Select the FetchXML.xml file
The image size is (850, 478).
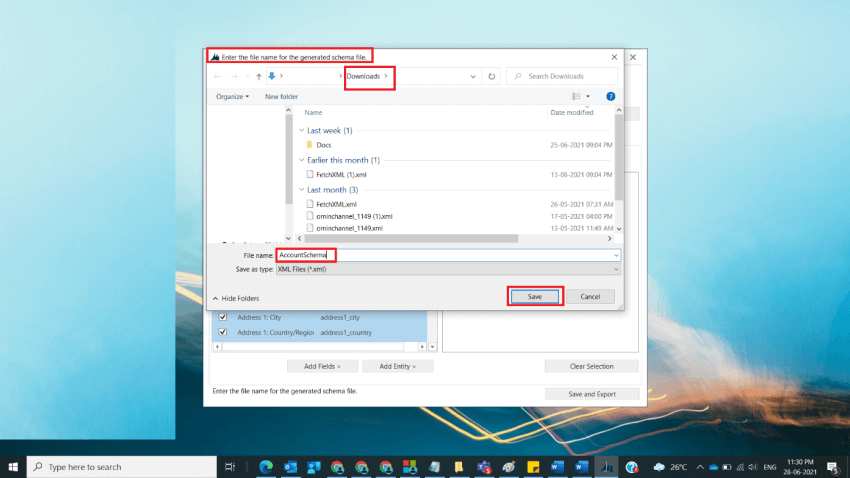coord(336,204)
